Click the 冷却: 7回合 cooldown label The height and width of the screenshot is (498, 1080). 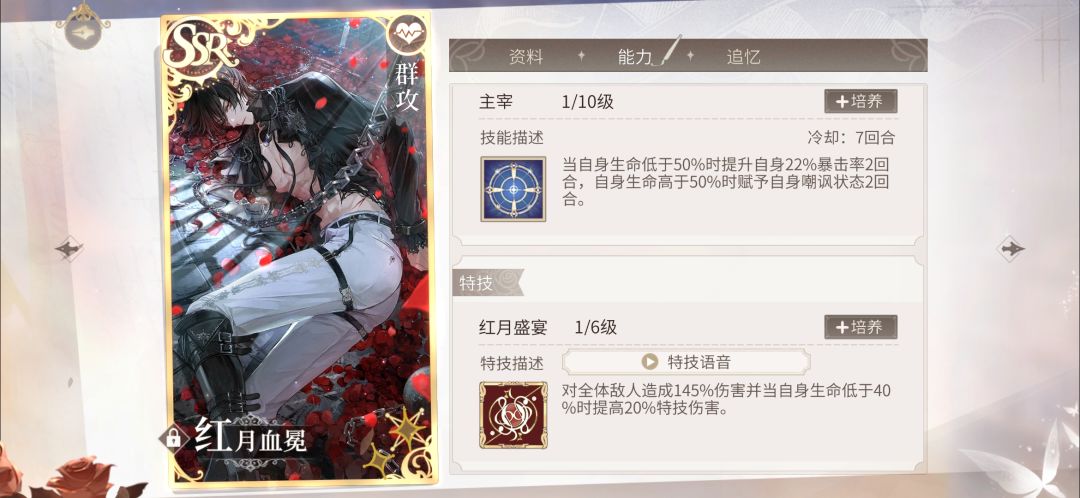pos(851,137)
